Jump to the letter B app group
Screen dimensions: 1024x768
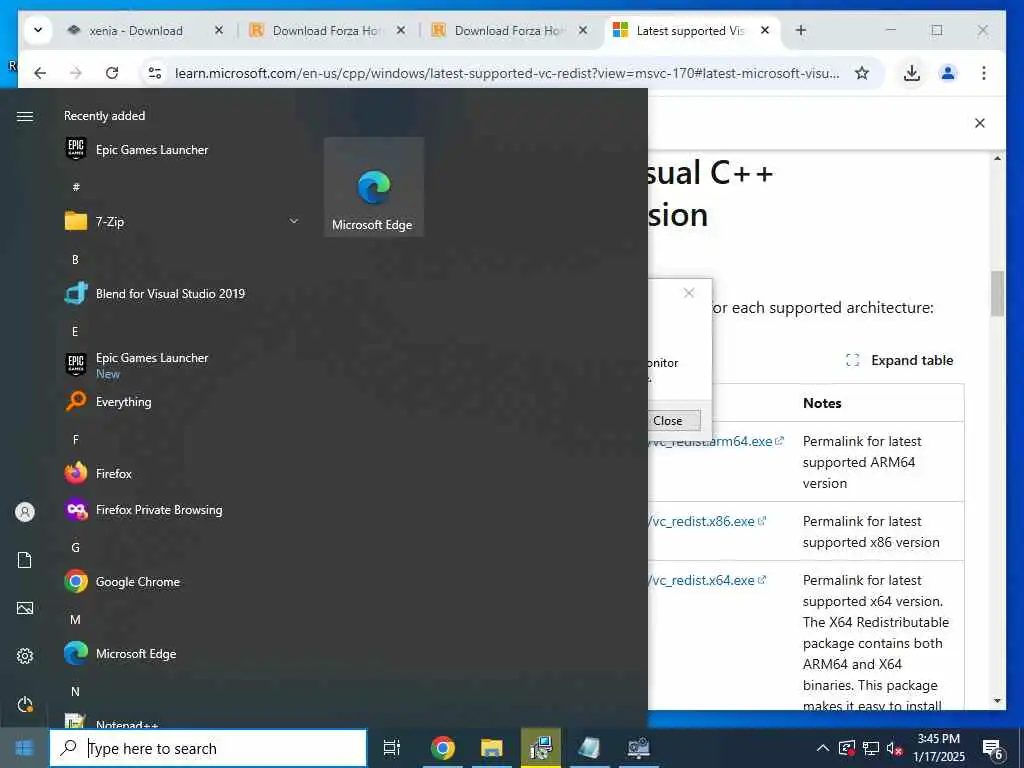[x=75, y=260]
